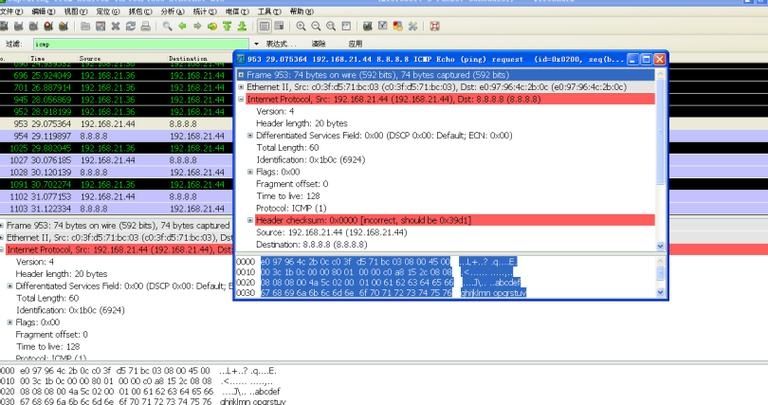Click the reload capture file icon
The image size is (768, 405).
[x=131, y=25]
